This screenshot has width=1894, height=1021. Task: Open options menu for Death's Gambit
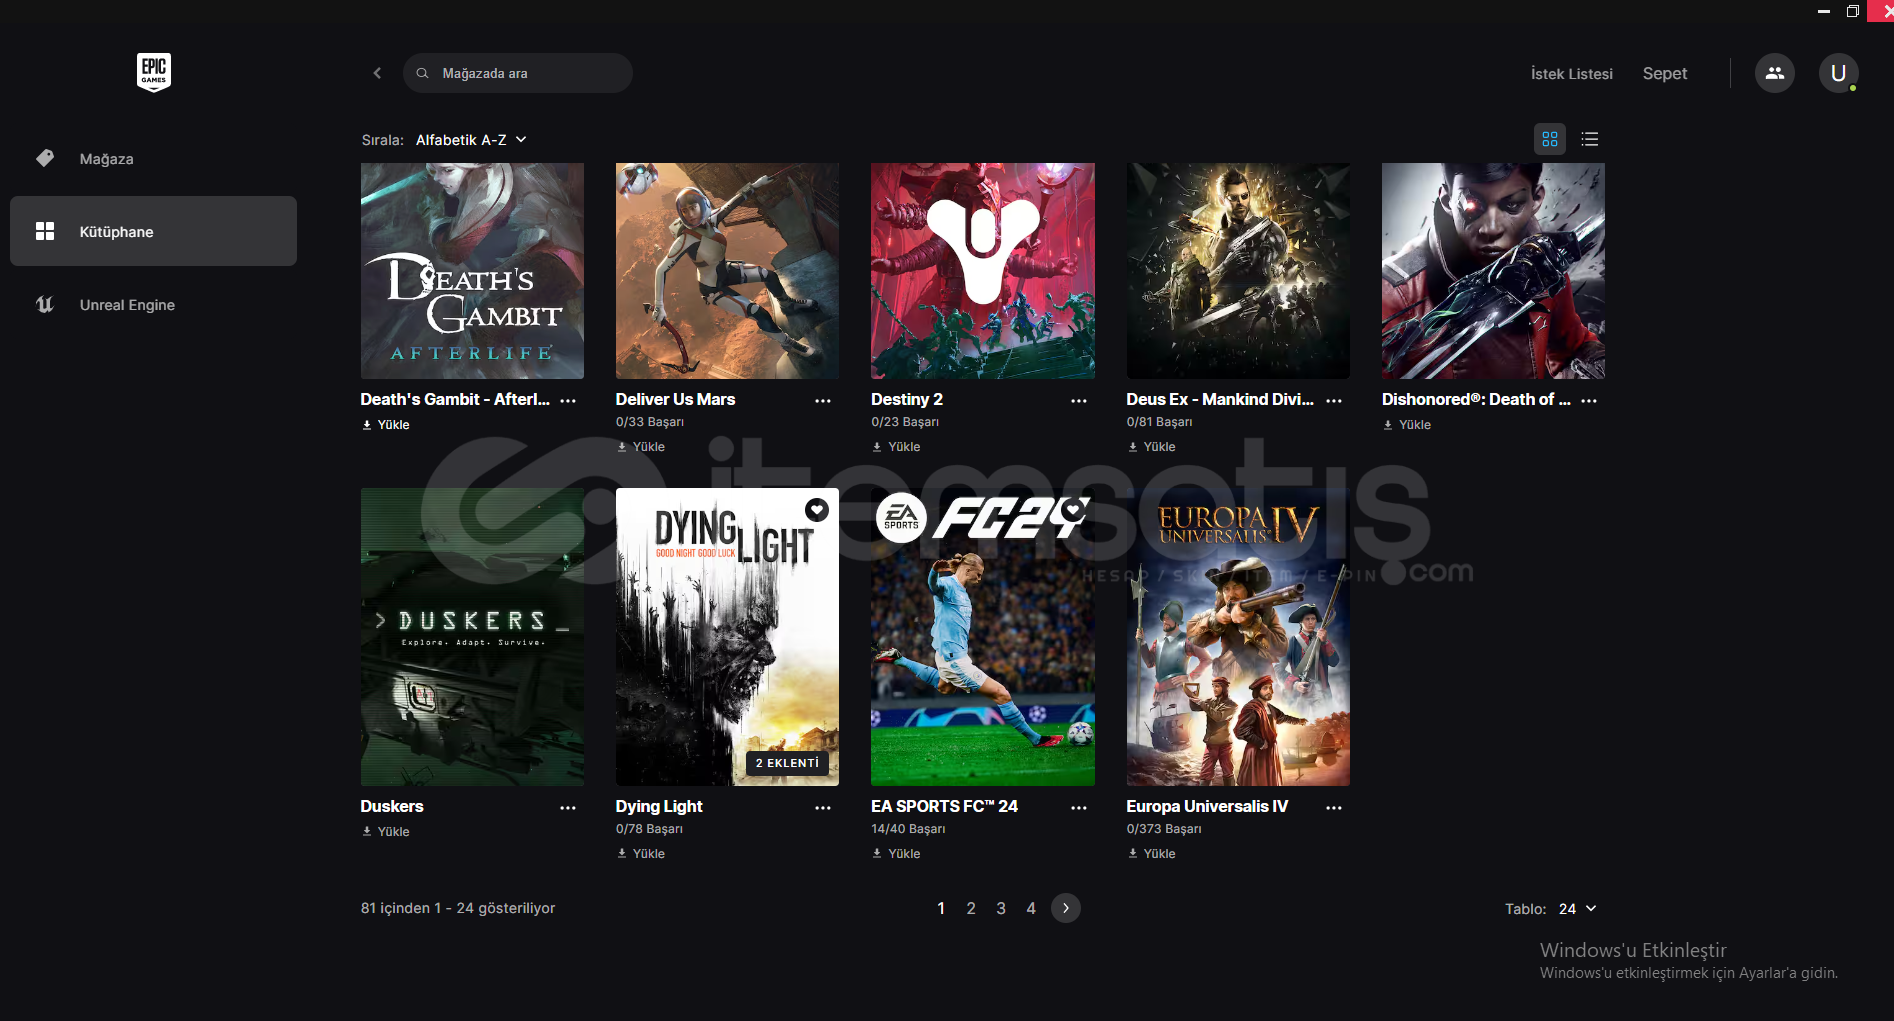point(568,400)
